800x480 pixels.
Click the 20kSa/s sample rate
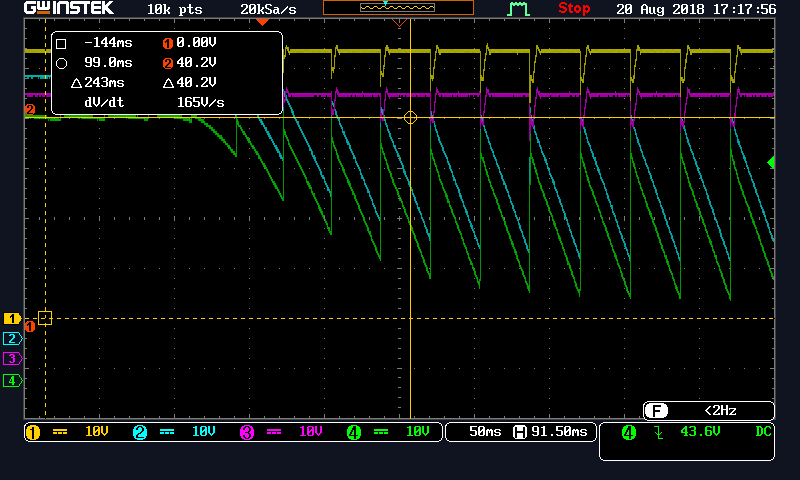point(268,9)
